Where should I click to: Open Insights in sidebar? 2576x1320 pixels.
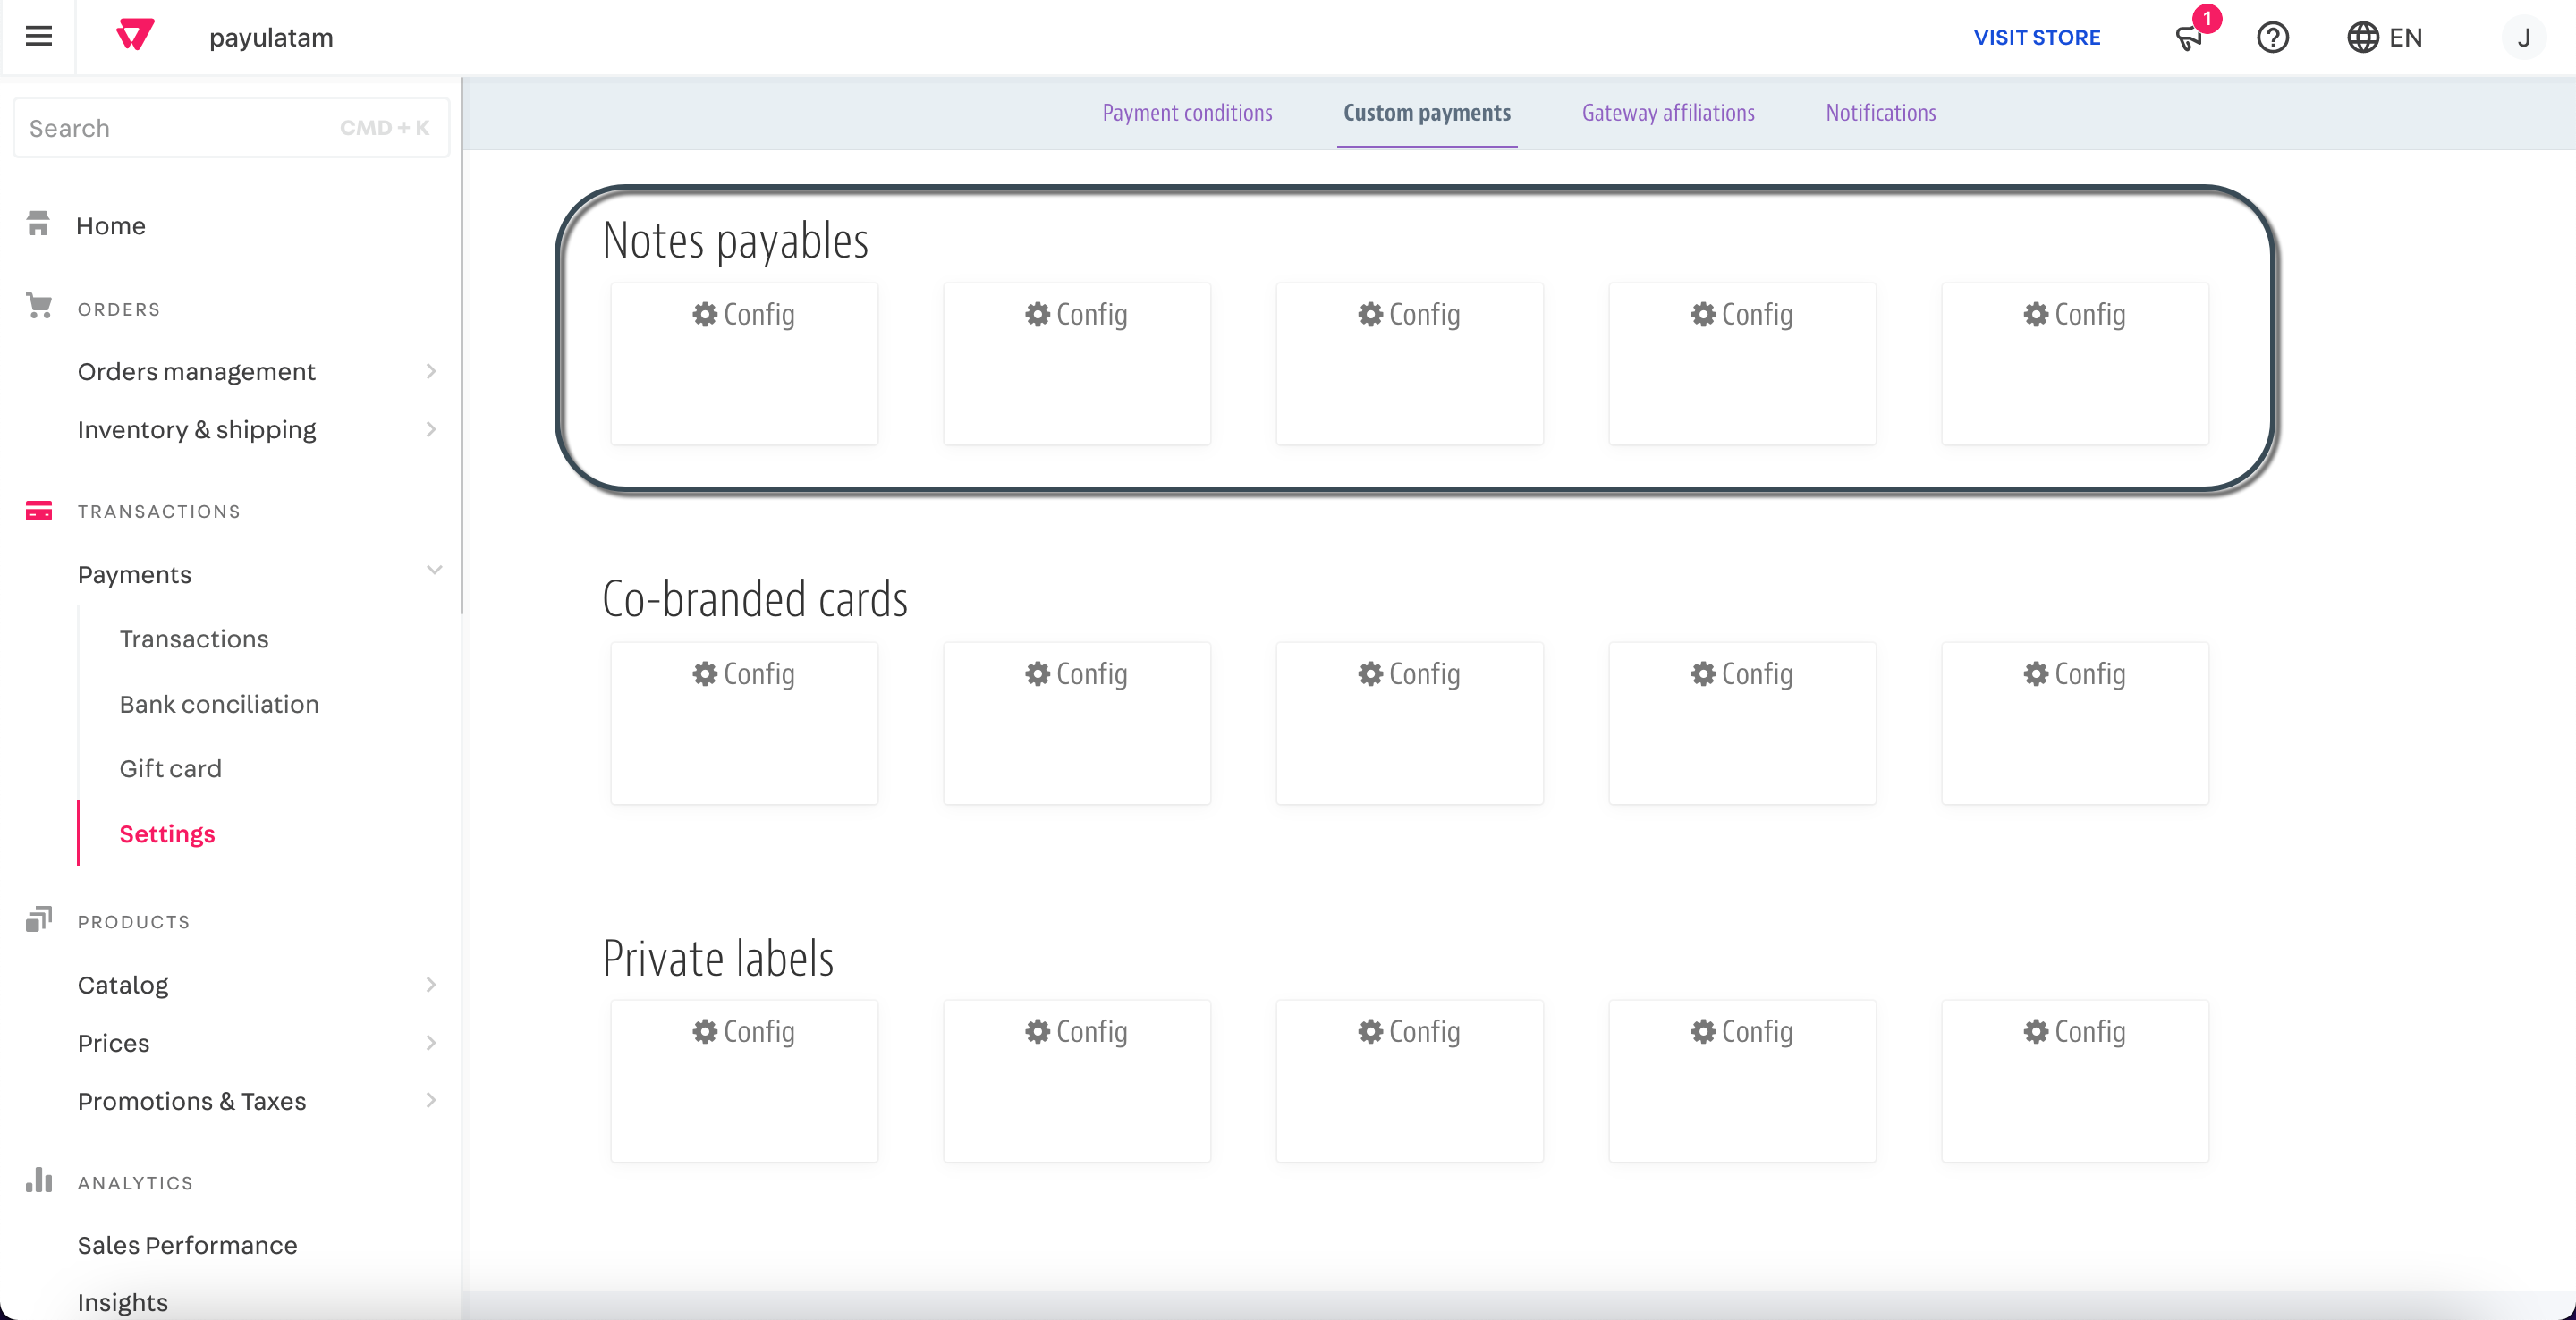click(122, 1302)
